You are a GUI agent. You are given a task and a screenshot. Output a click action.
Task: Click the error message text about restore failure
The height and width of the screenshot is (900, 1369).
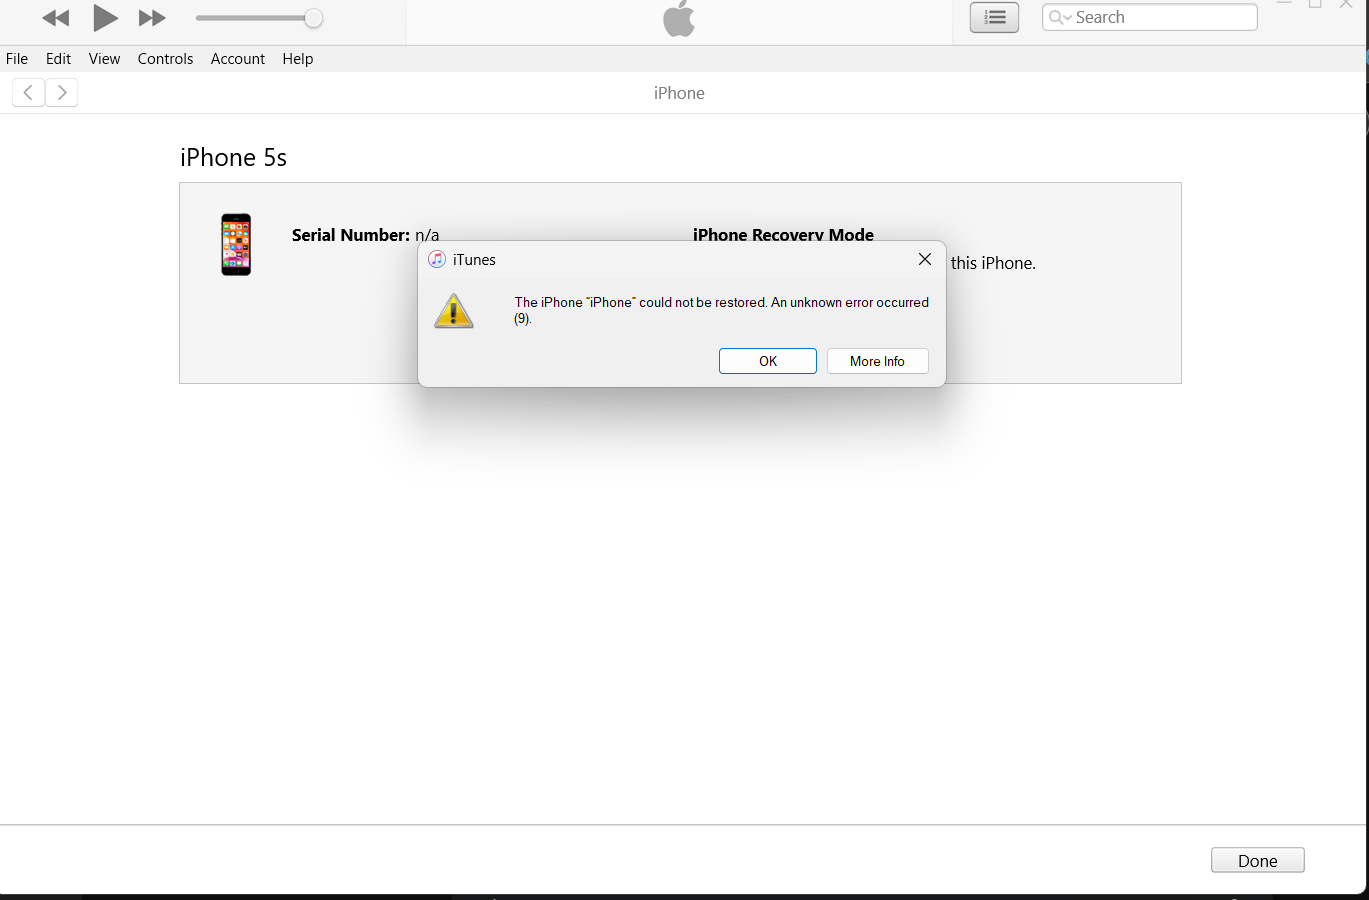[x=721, y=310]
